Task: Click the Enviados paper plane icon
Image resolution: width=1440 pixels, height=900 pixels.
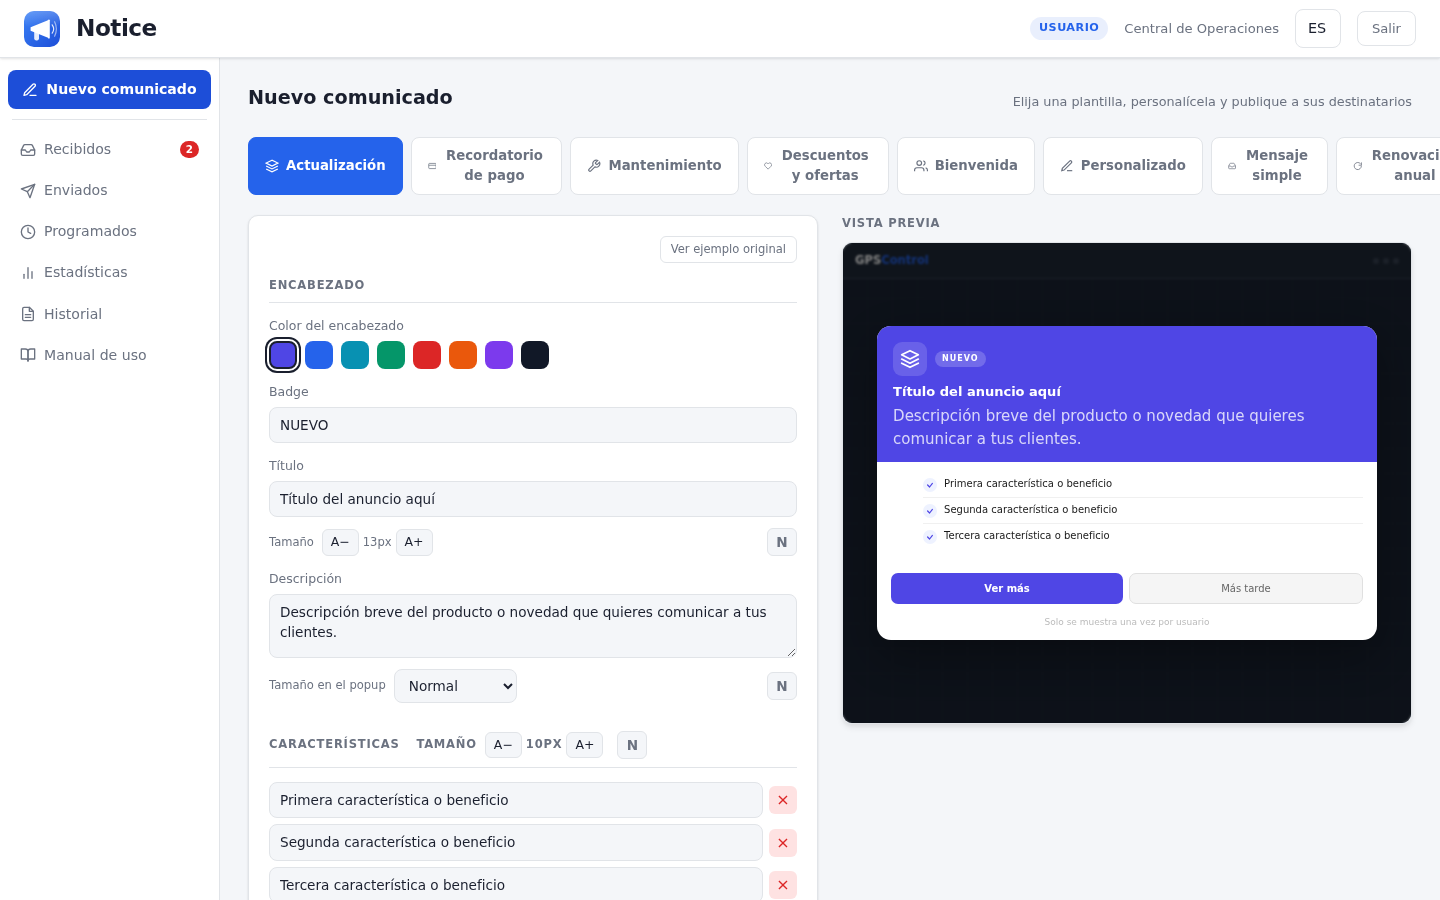Action: (28, 191)
